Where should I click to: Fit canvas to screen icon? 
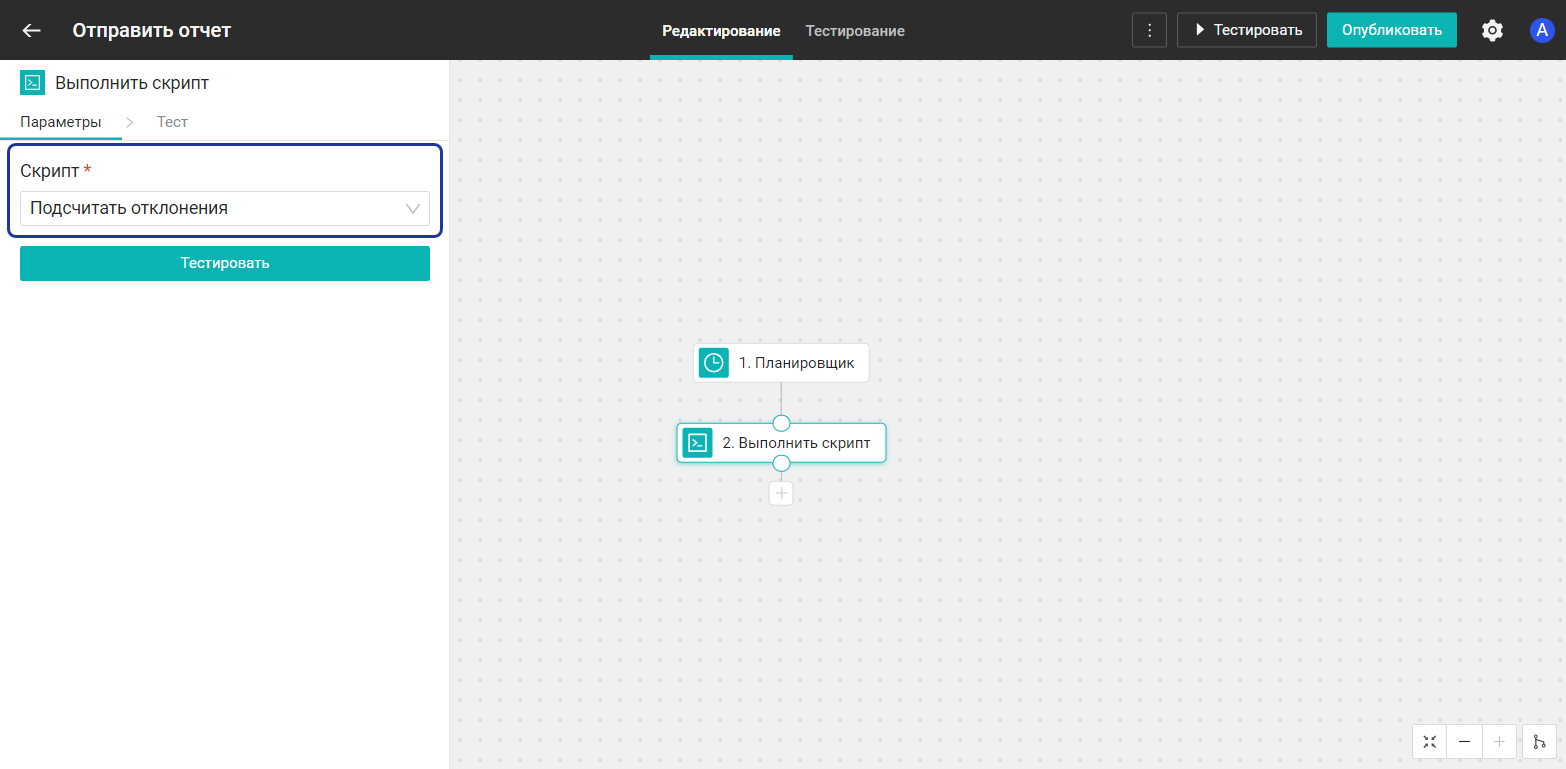click(x=1430, y=741)
